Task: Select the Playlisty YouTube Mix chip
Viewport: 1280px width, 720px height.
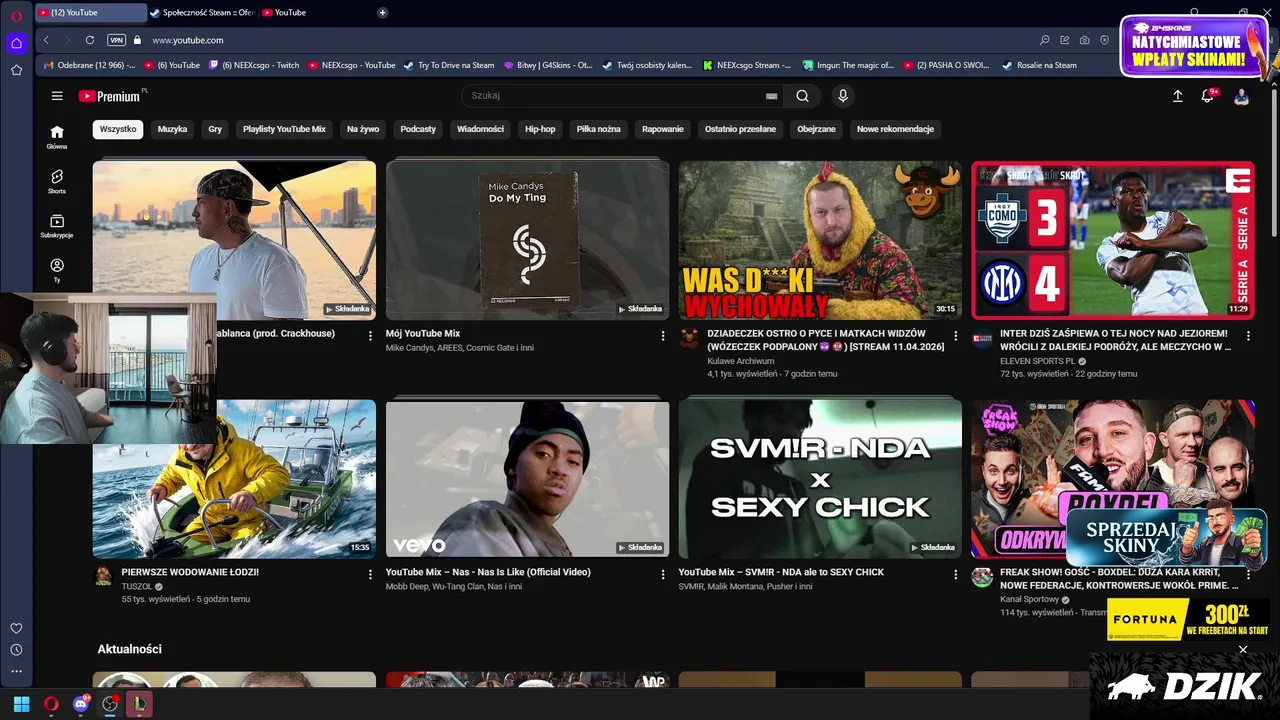Action: click(x=284, y=129)
